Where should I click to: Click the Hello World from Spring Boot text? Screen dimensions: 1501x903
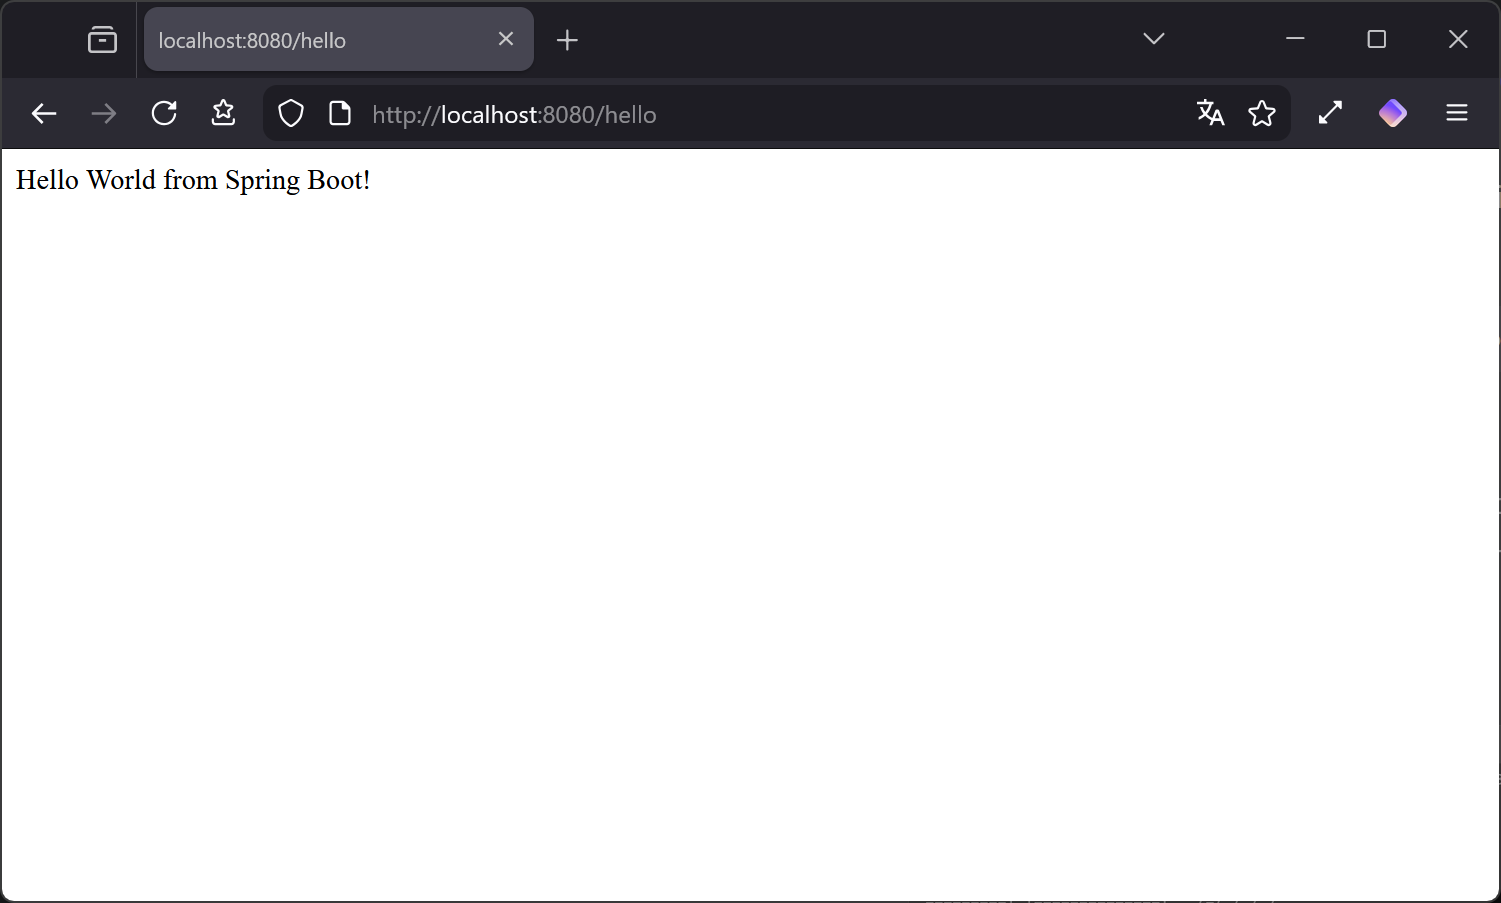[x=193, y=181]
